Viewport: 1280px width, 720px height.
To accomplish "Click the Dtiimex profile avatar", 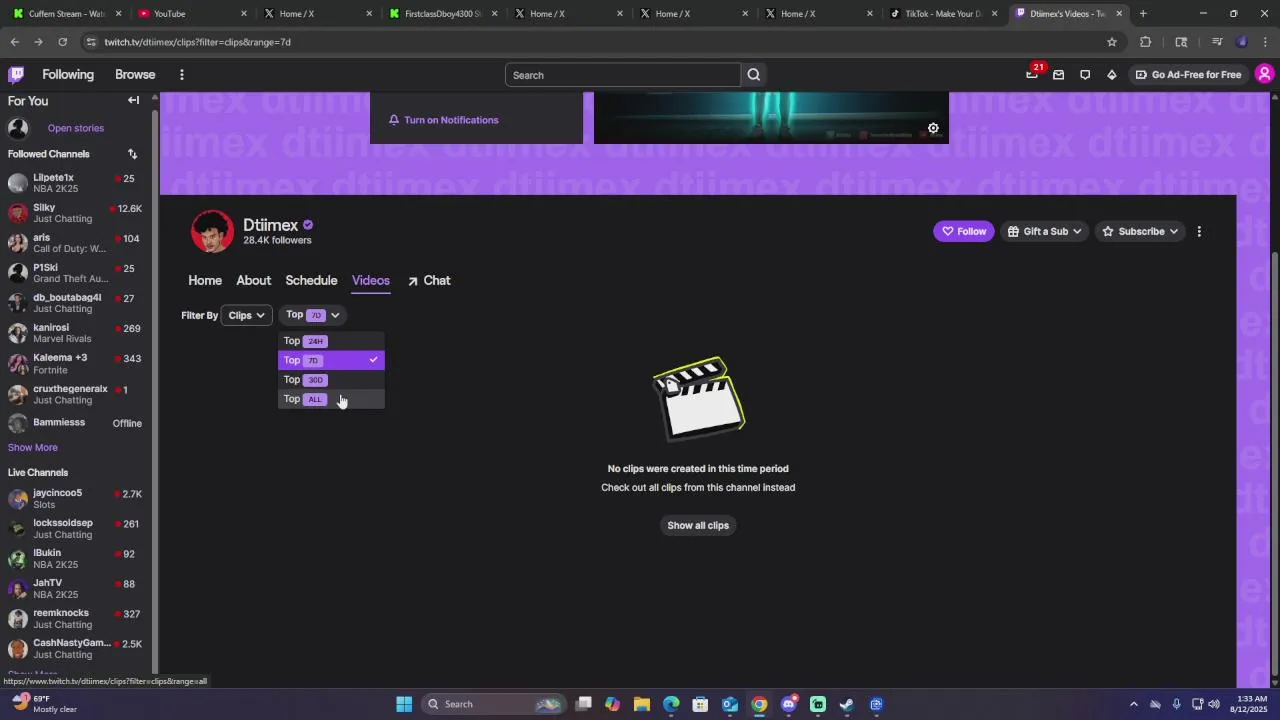I will point(212,231).
